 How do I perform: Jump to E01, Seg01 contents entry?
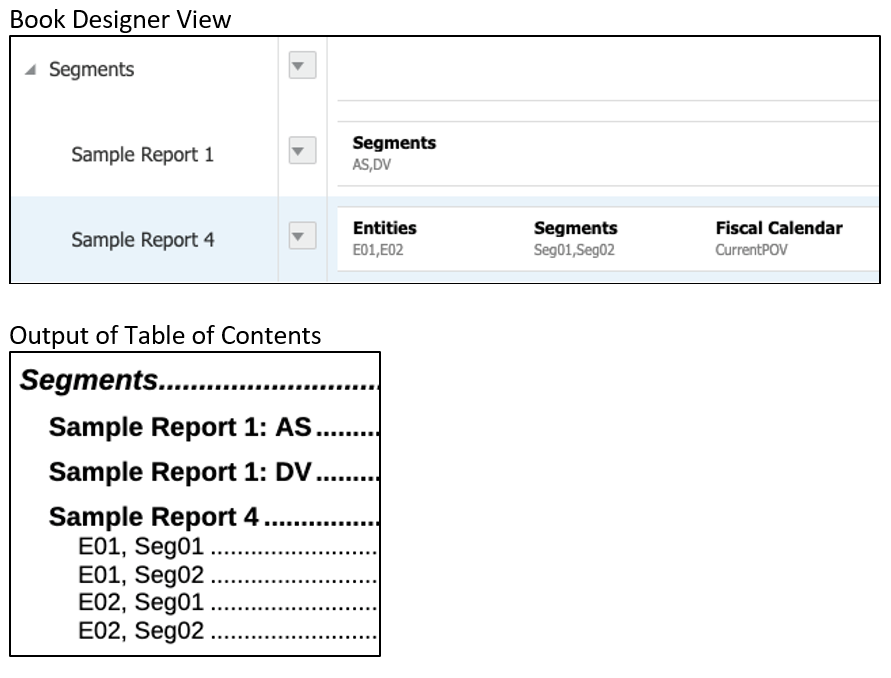141,547
